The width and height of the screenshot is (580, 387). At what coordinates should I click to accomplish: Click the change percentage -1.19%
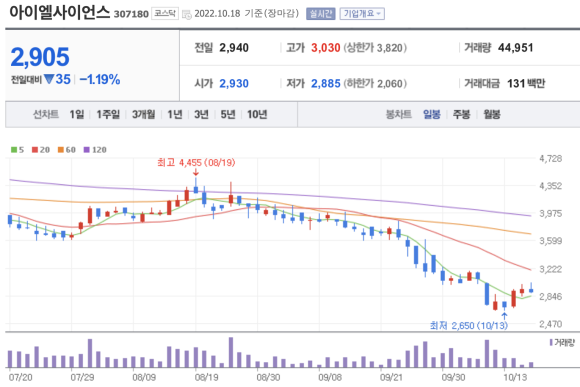click(100, 79)
